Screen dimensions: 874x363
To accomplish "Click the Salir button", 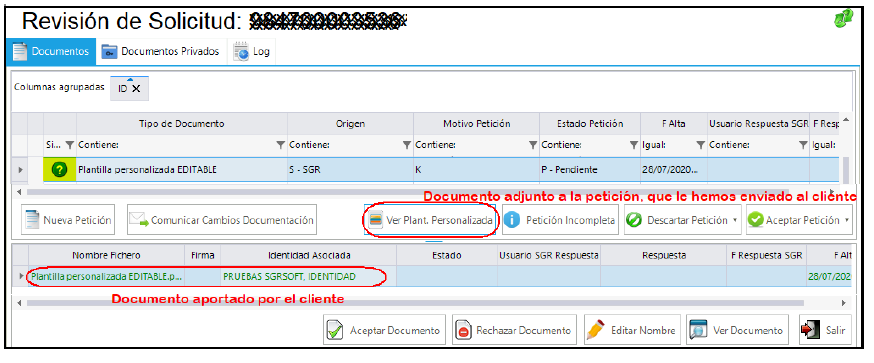I will [x=825, y=331].
